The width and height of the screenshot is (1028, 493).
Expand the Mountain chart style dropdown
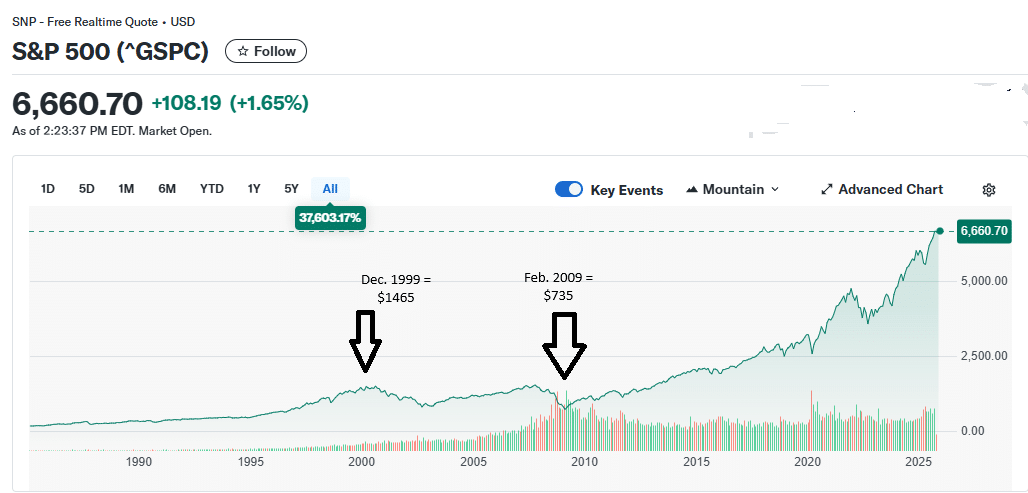pyautogui.click(x=775, y=189)
